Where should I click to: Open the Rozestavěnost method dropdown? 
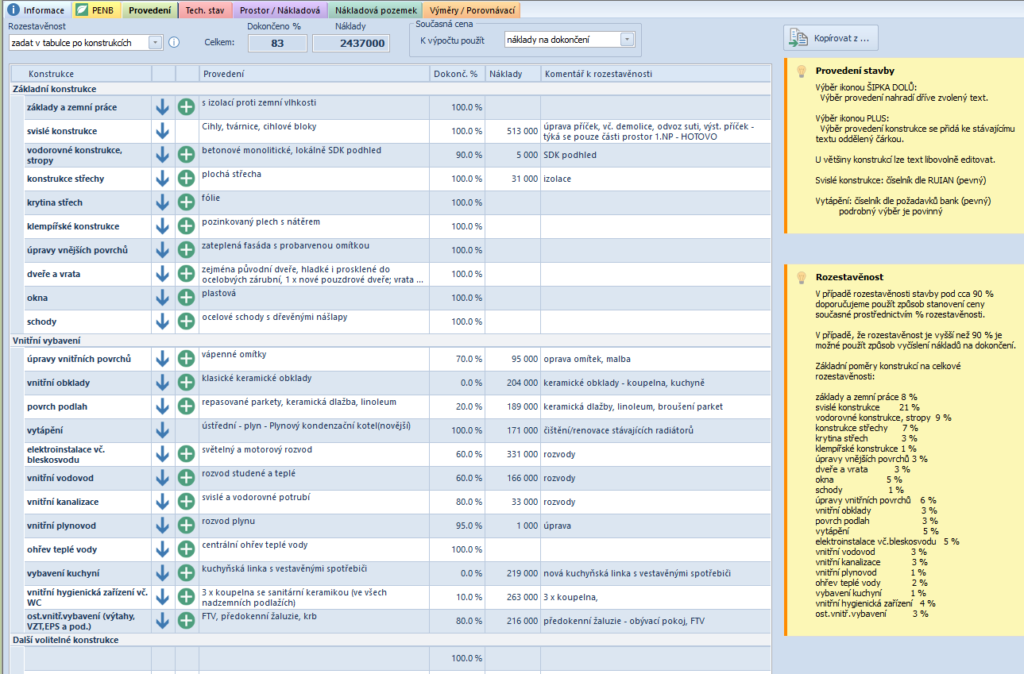[155, 42]
